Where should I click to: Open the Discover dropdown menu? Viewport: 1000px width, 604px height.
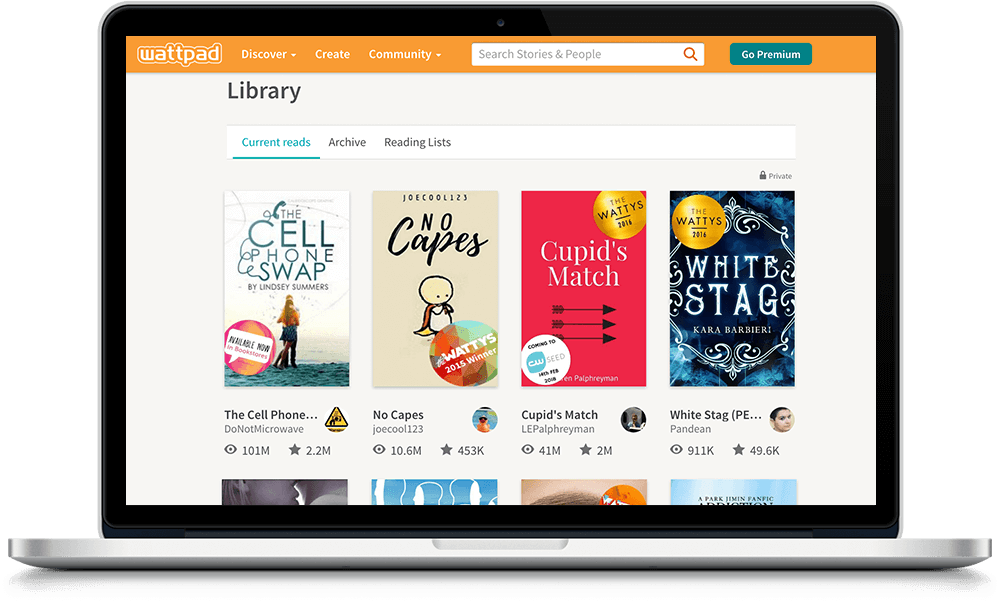coord(267,54)
